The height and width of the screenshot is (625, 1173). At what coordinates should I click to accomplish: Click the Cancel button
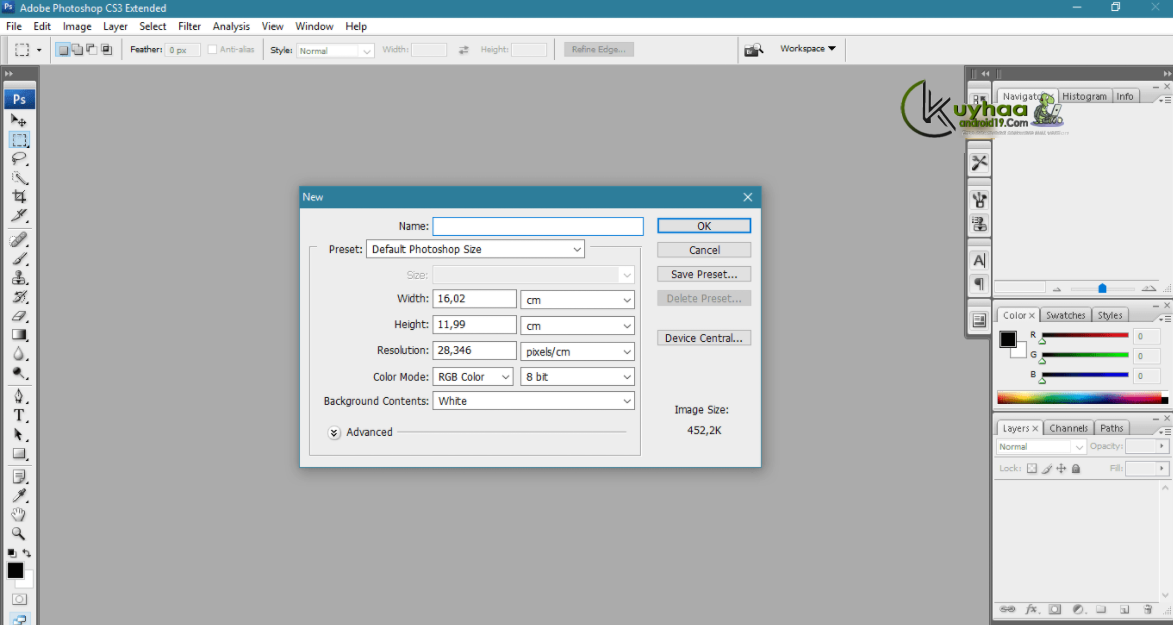pos(704,250)
